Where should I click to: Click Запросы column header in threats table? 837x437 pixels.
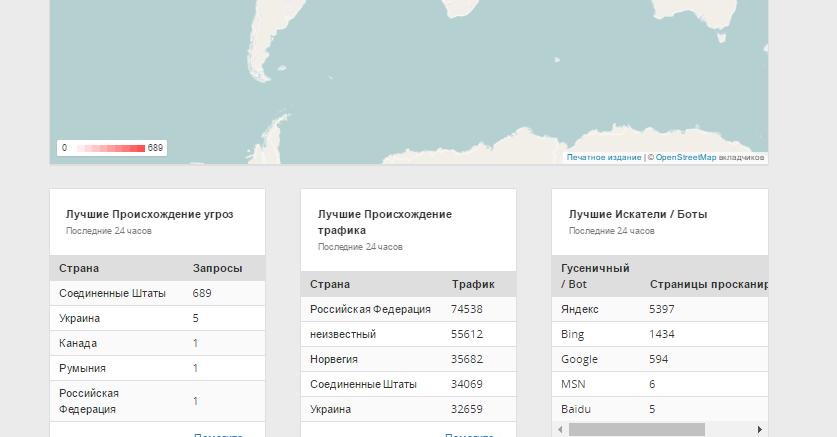coord(217,268)
